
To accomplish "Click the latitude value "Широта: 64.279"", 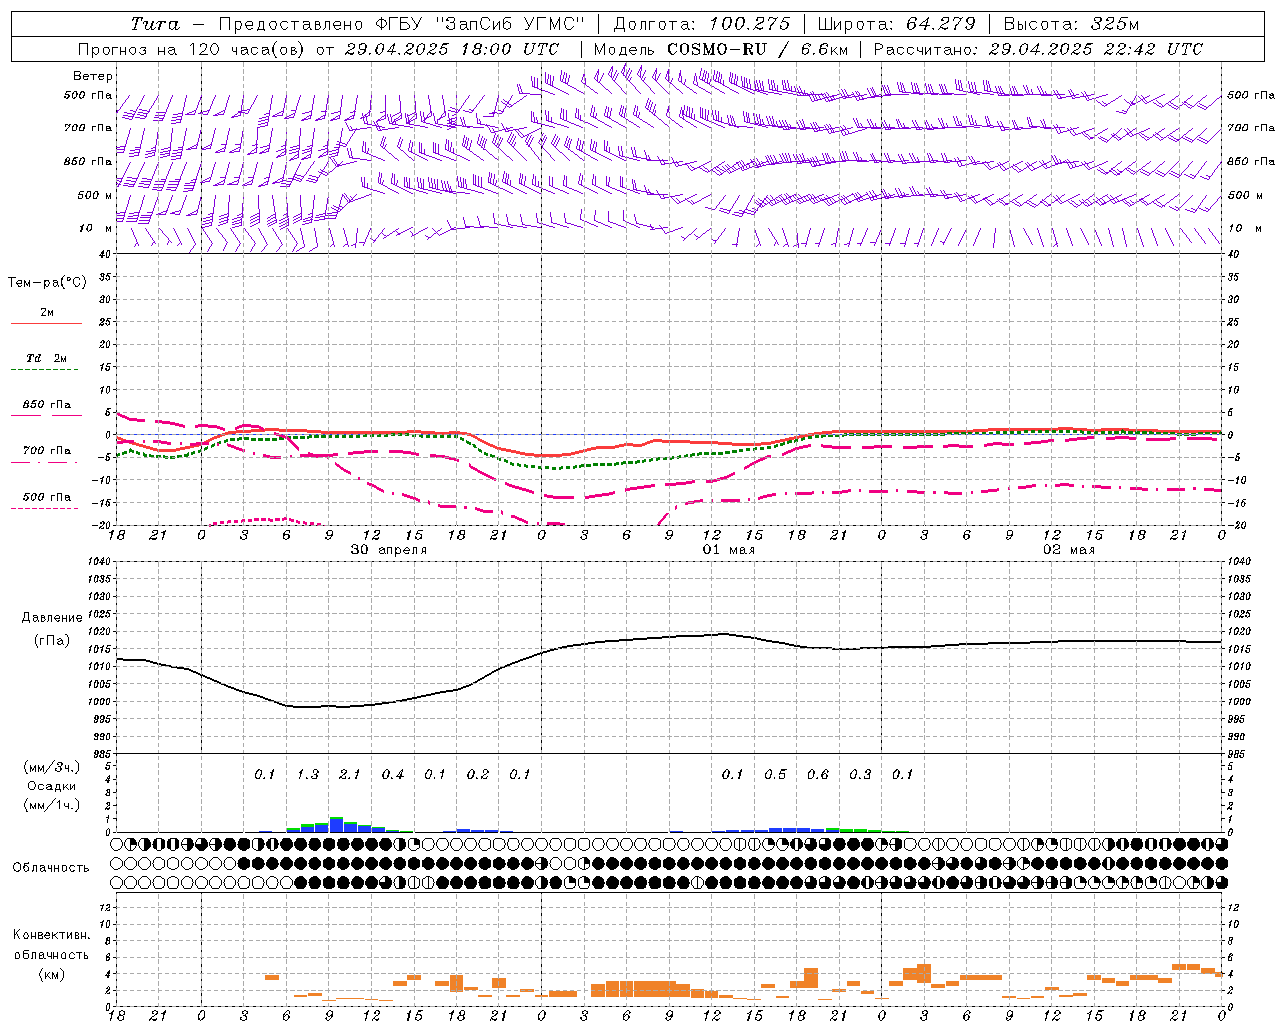I will (896, 24).
